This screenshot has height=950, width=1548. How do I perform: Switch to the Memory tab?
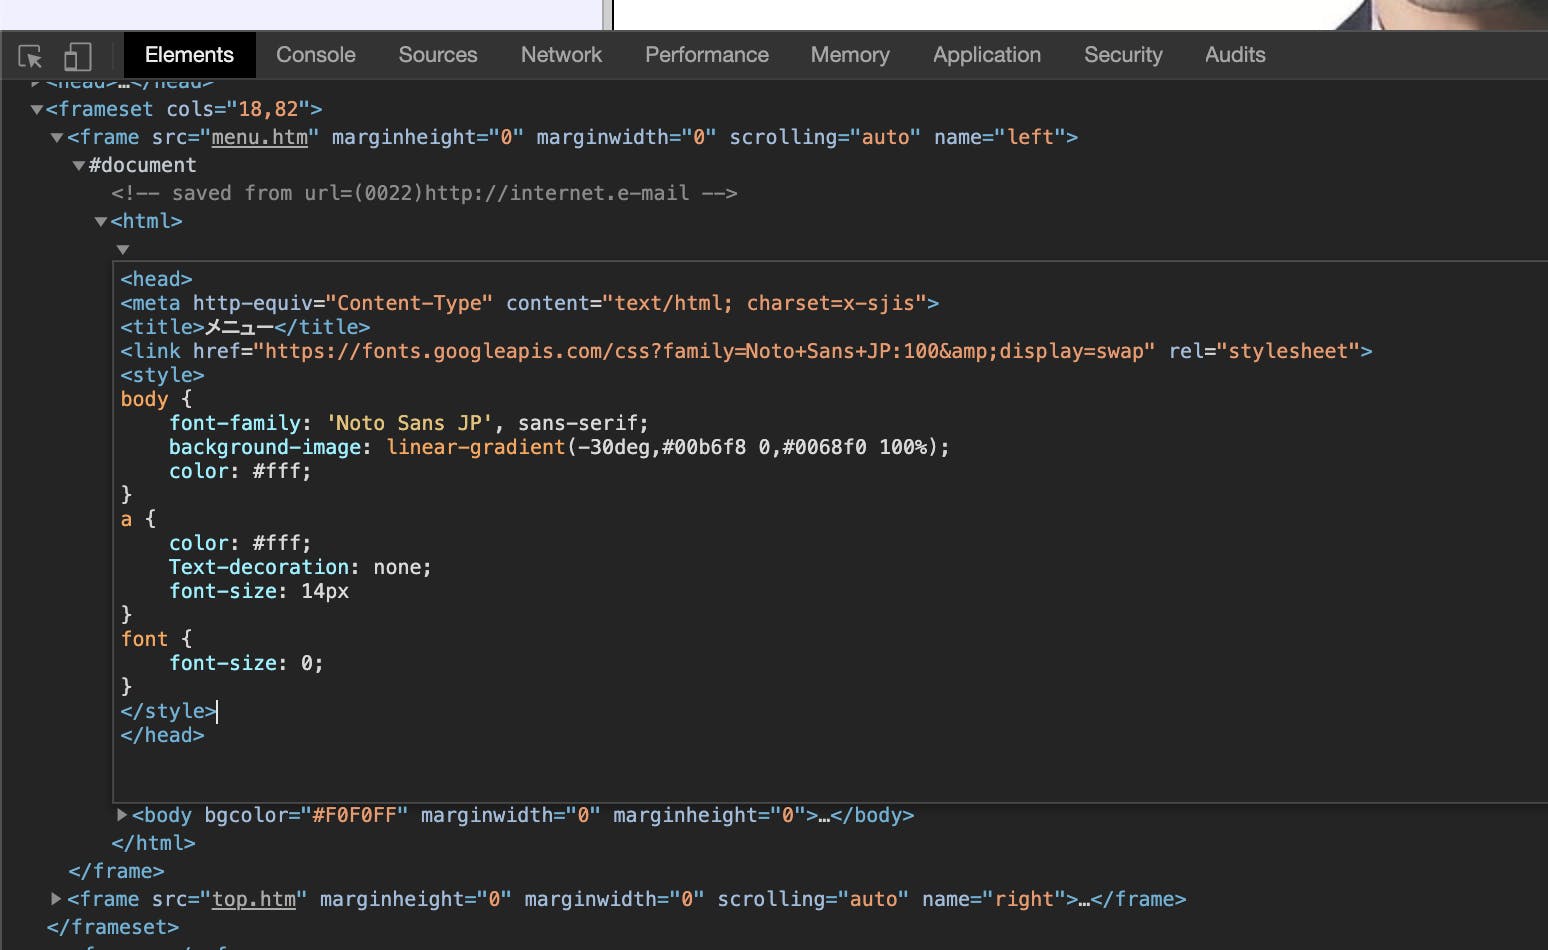pyautogui.click(x=850, y=55)
